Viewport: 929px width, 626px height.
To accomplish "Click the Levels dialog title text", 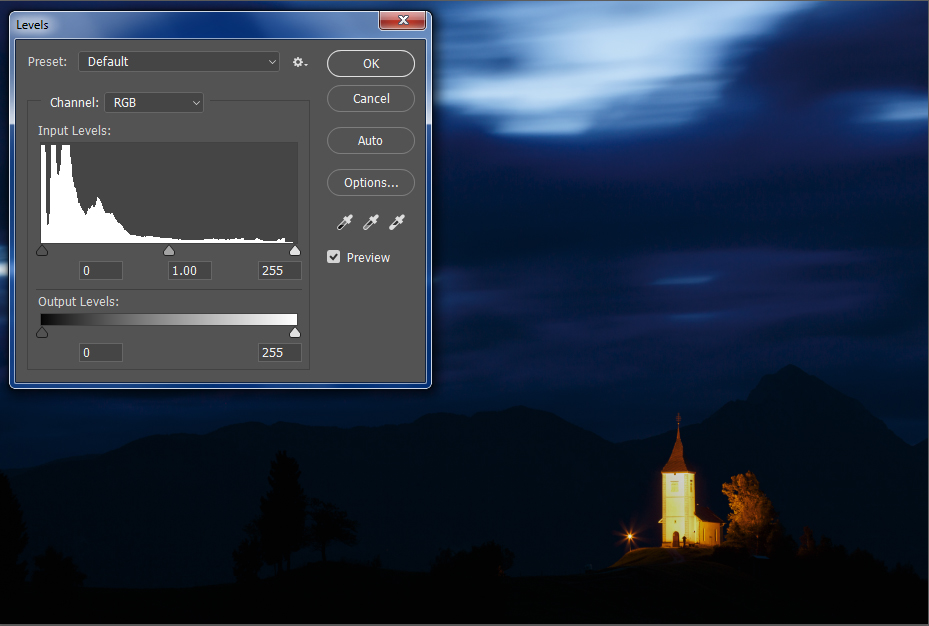I will 32,25.
